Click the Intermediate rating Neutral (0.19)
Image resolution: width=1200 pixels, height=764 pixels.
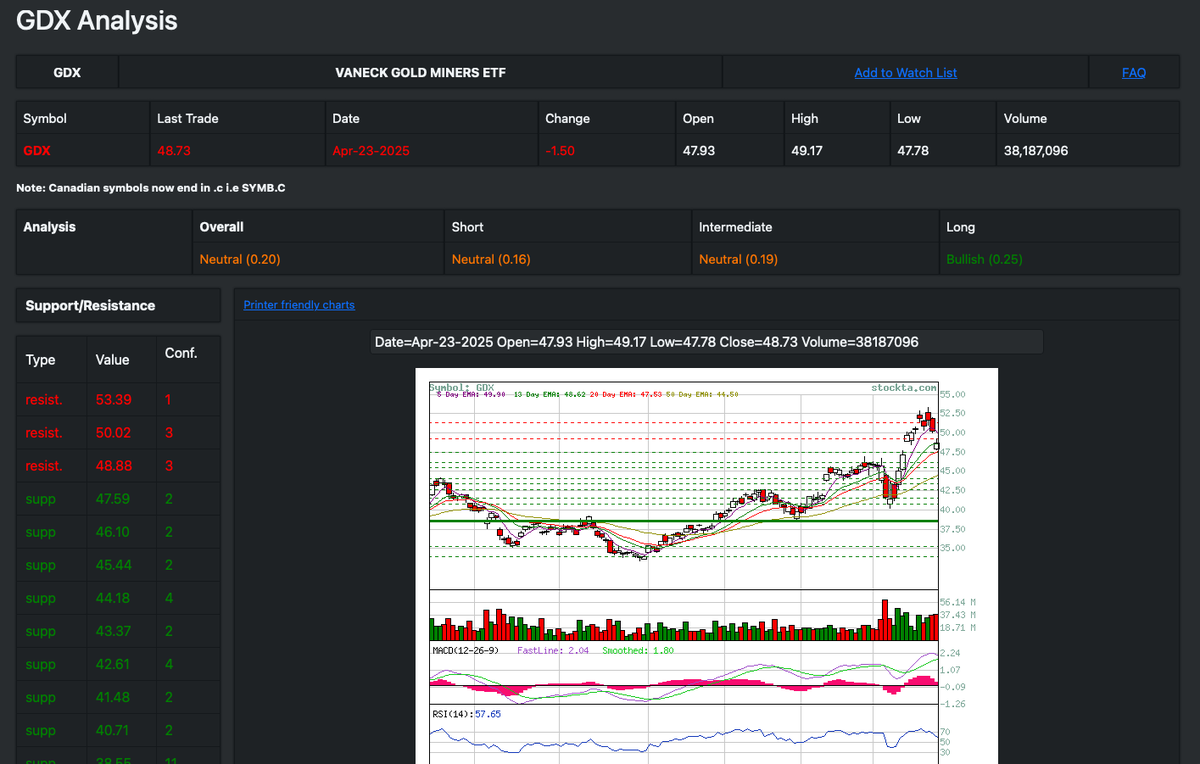coord(738,259)
